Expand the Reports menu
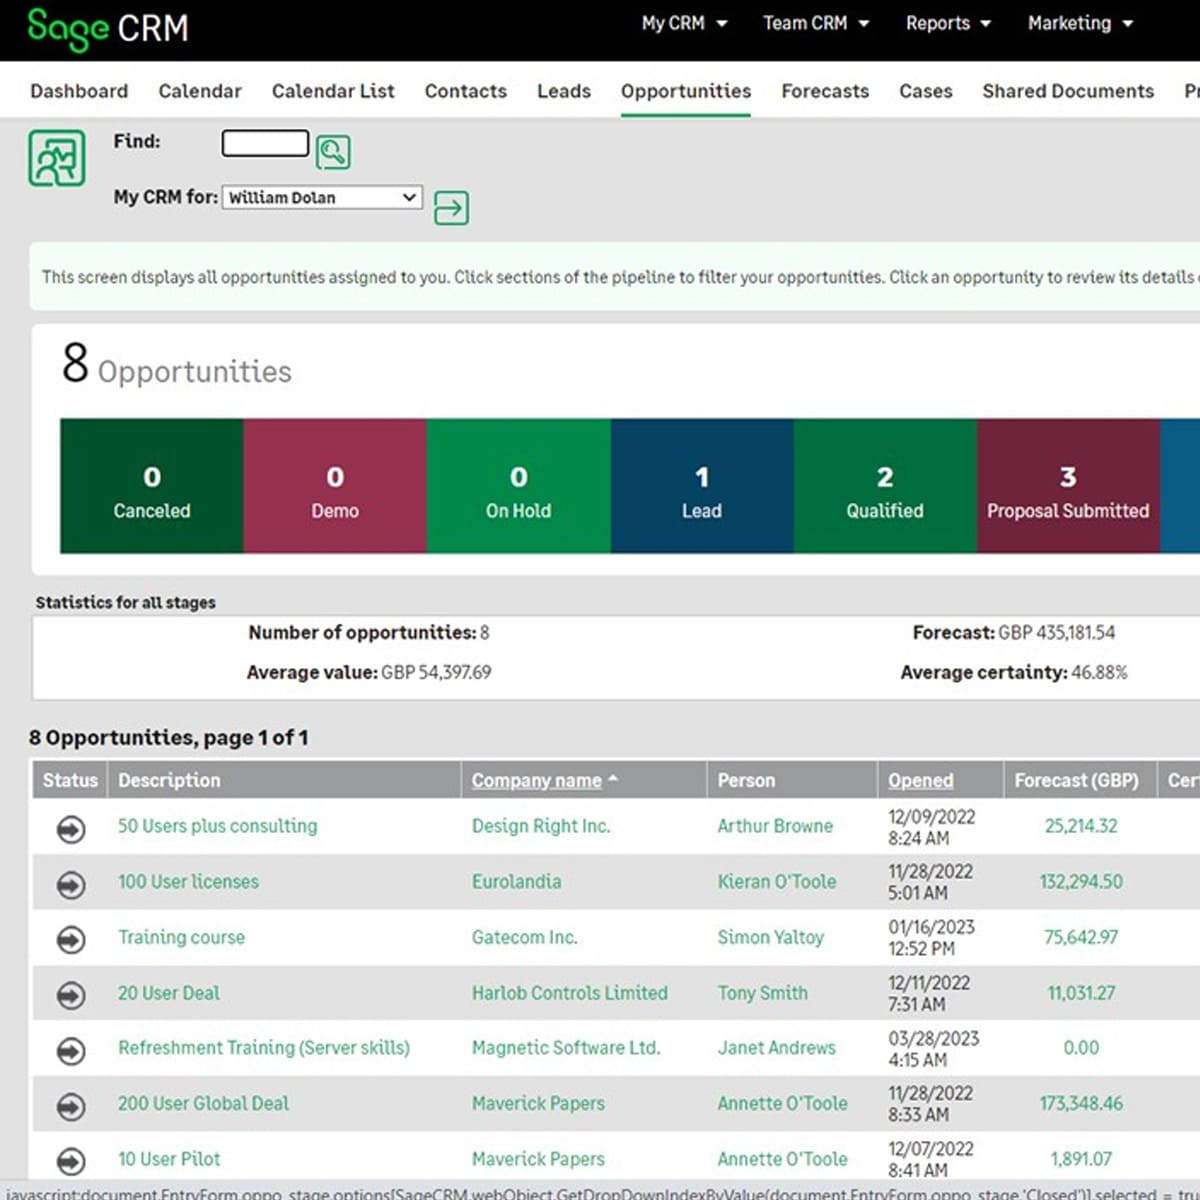Viewport: 1200px width, 1200px height. [x=948, y=23]
